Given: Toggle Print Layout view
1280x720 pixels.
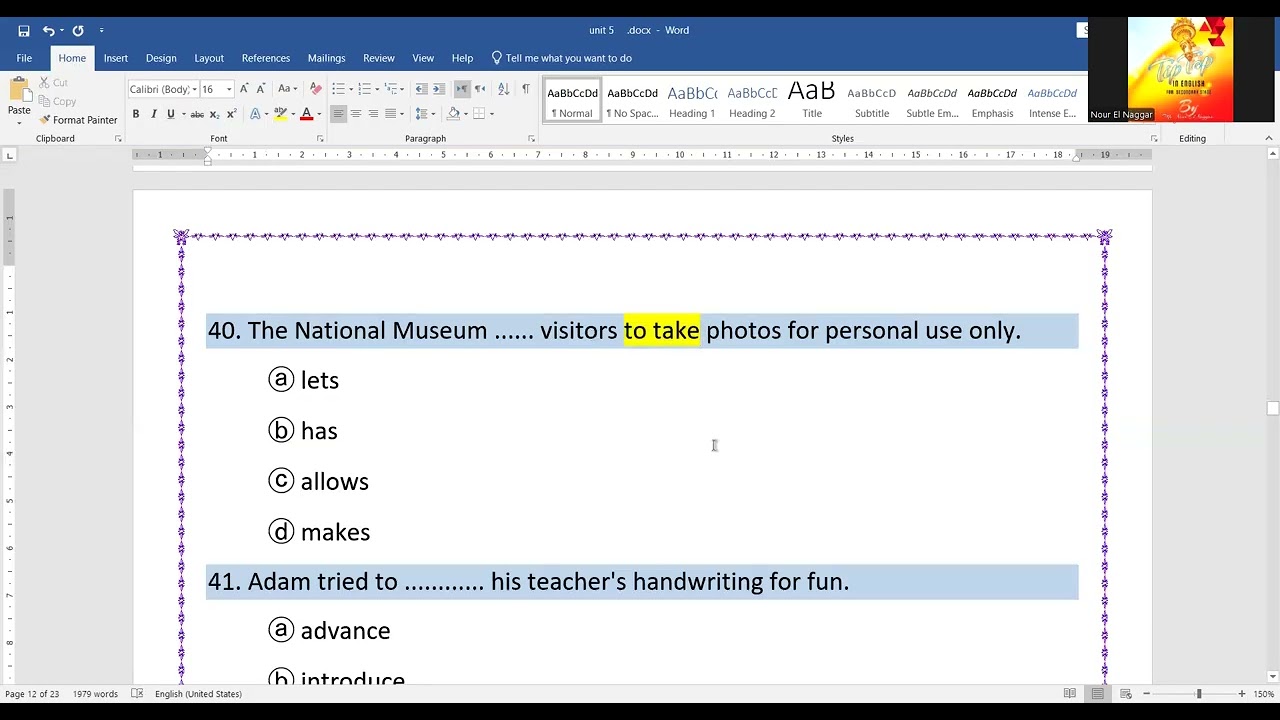Looking at the screenshot, I should tap(1098, 694).
